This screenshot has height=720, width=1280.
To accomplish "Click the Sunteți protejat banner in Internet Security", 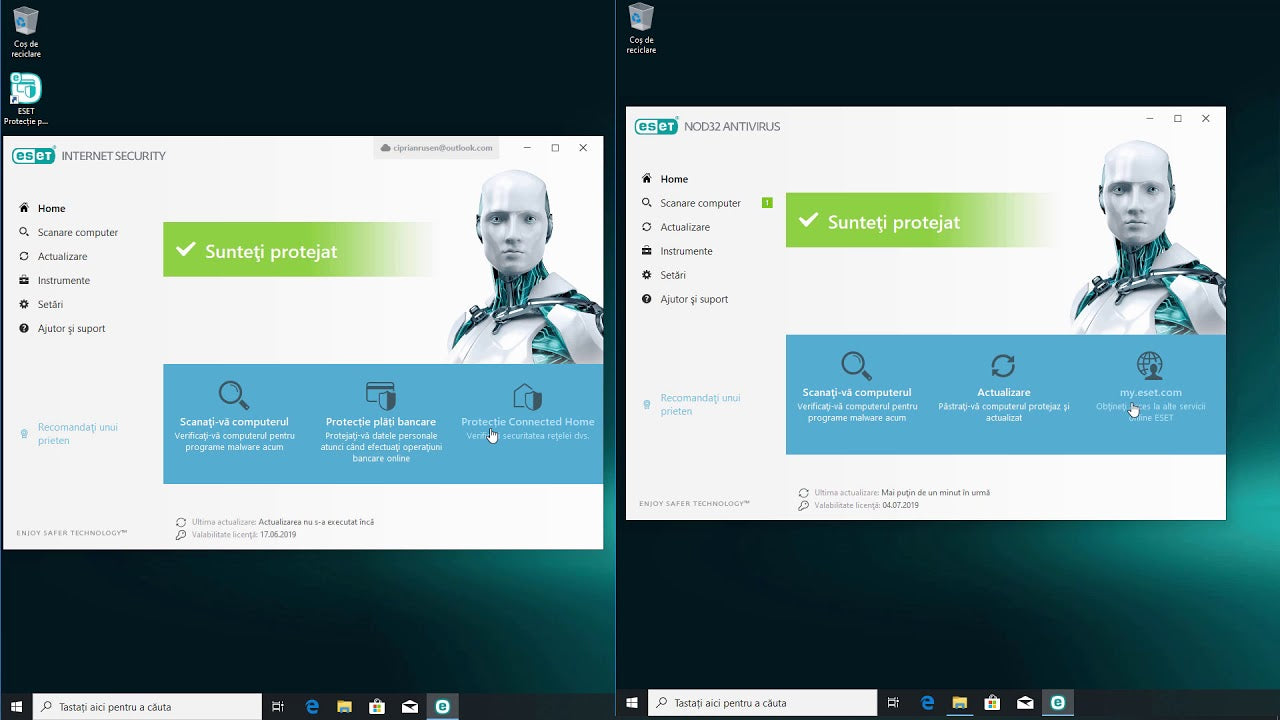I will click(x=300, y=250).
